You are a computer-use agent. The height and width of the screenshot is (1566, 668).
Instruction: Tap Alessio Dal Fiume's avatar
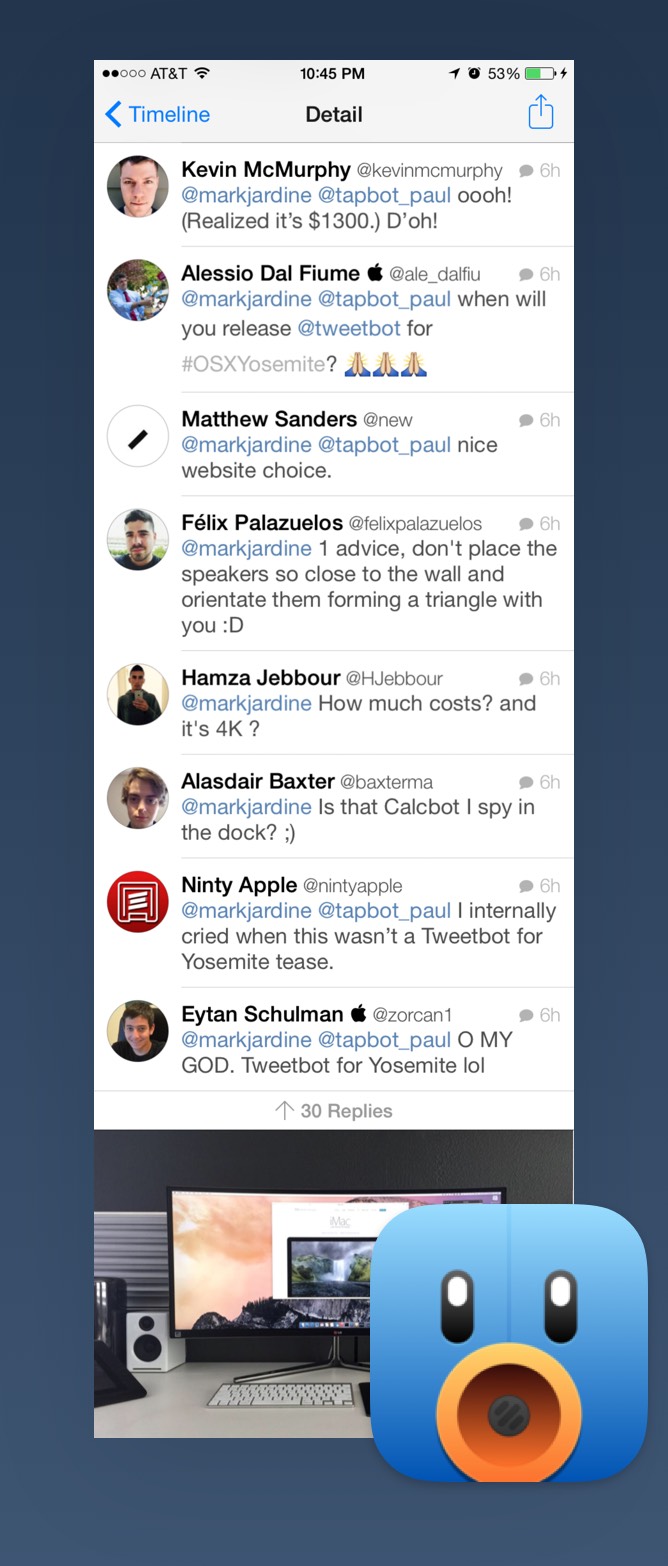pos(138,290)
